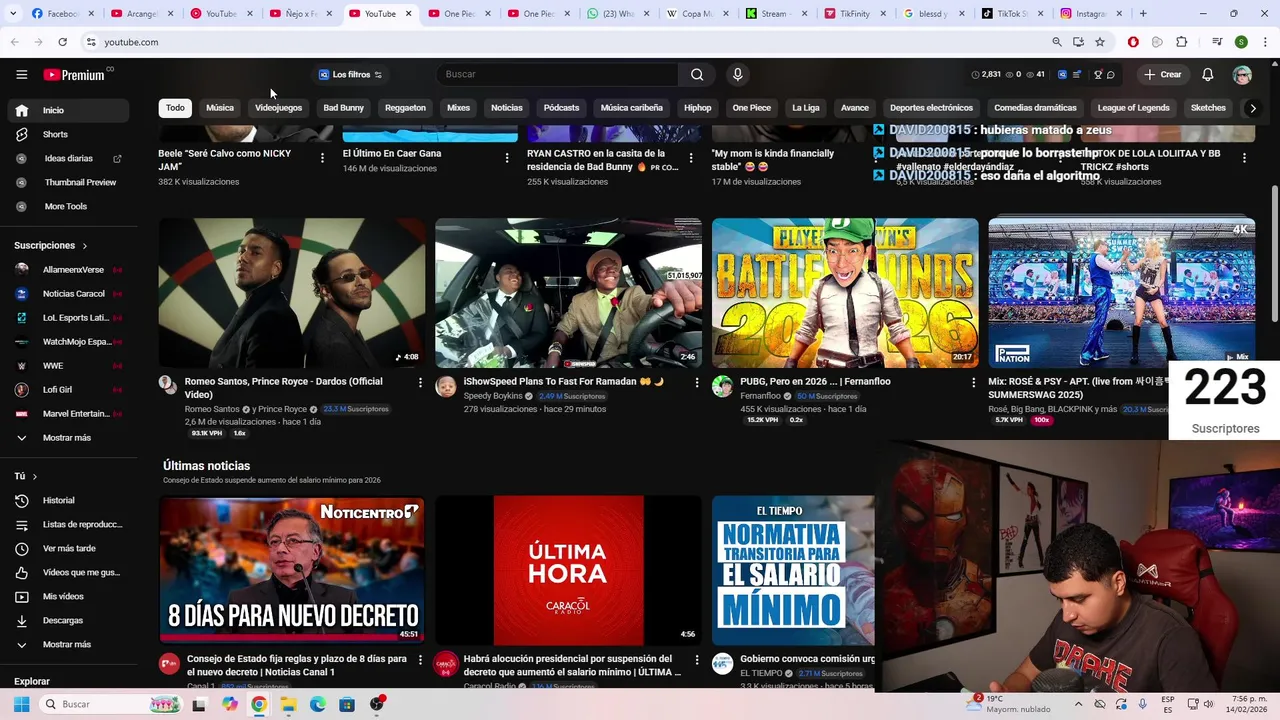Viewport: 1280px width, 720px height.
Task: Open Mis vídeos in the sidebar
Action: click(63, 596)
